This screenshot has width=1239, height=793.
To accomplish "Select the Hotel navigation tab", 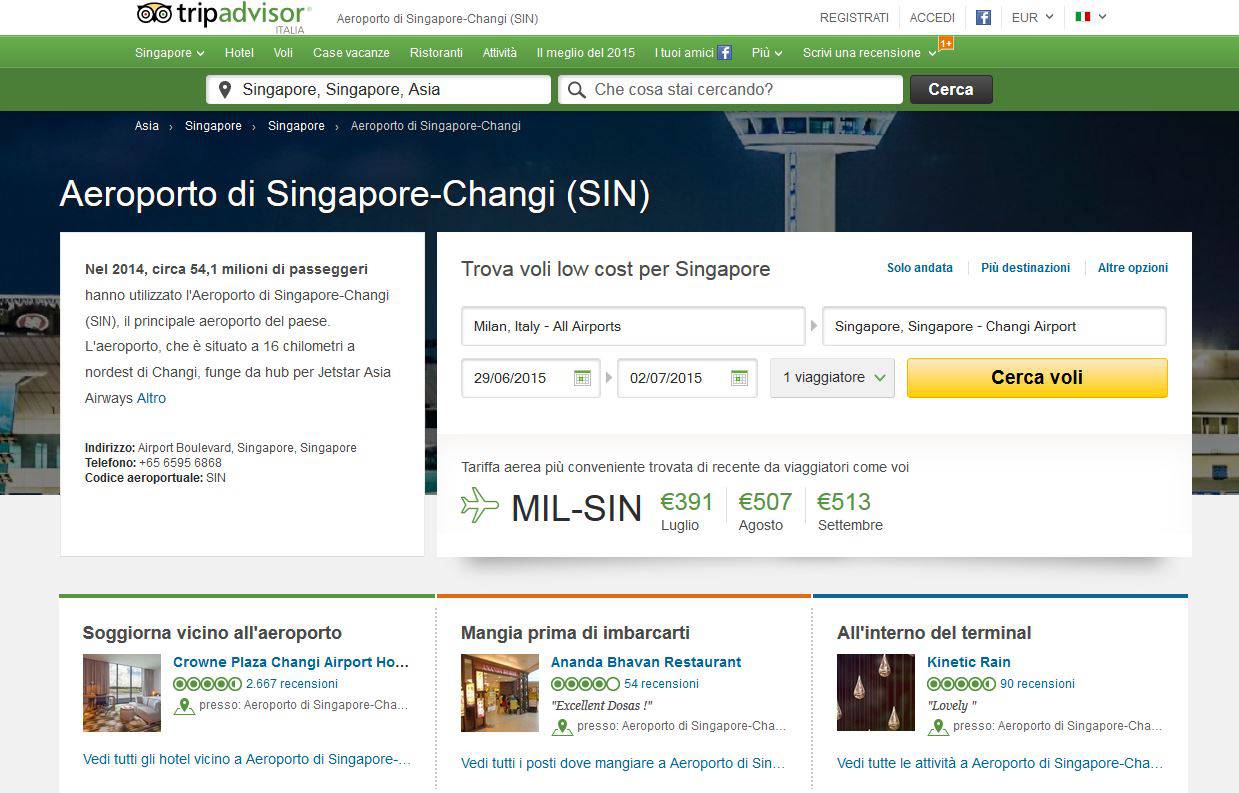I will (239, 53).
